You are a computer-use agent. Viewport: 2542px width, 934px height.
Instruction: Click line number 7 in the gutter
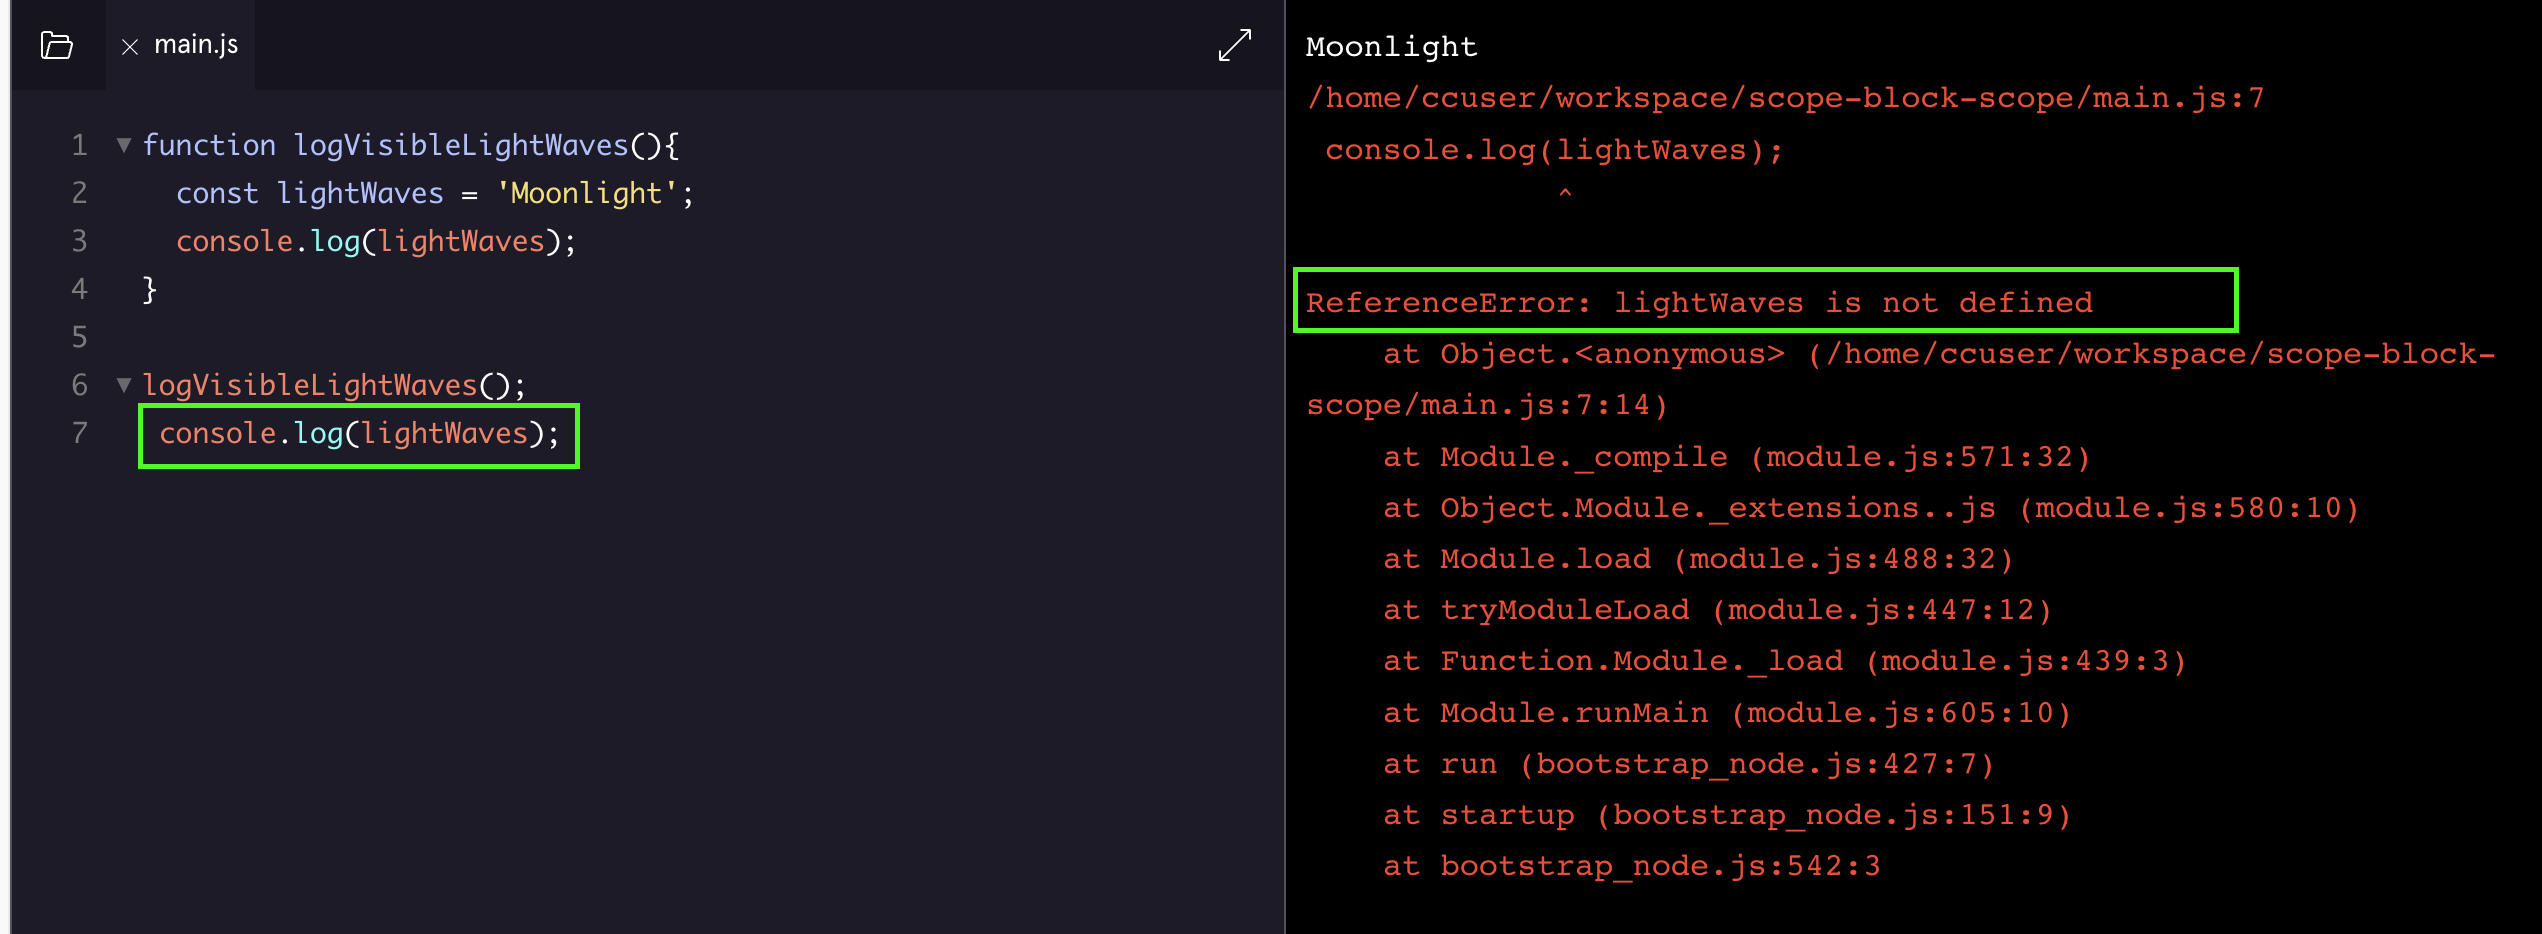[79, 433]
